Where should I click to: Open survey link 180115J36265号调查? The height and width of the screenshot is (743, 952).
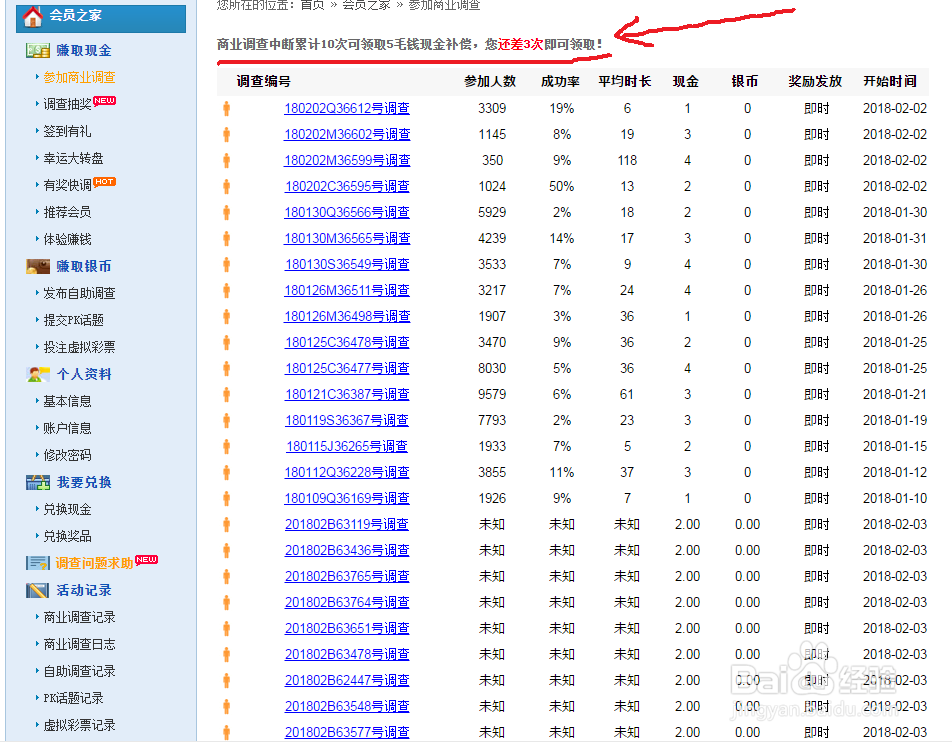(347, 447)
